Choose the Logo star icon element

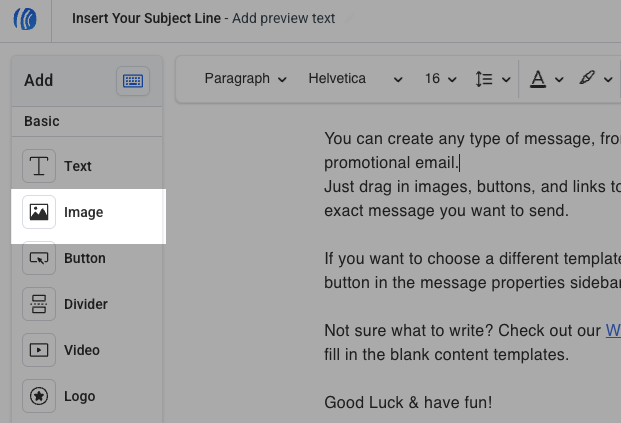tap(39, 396)
